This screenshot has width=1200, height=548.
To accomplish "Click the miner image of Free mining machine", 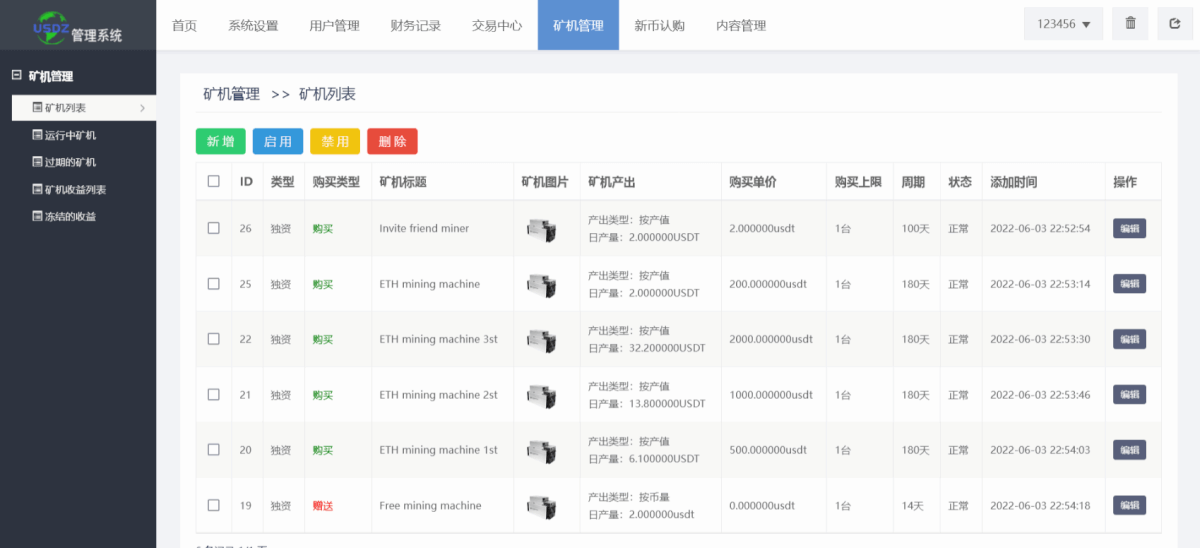I will coord(541,506).
